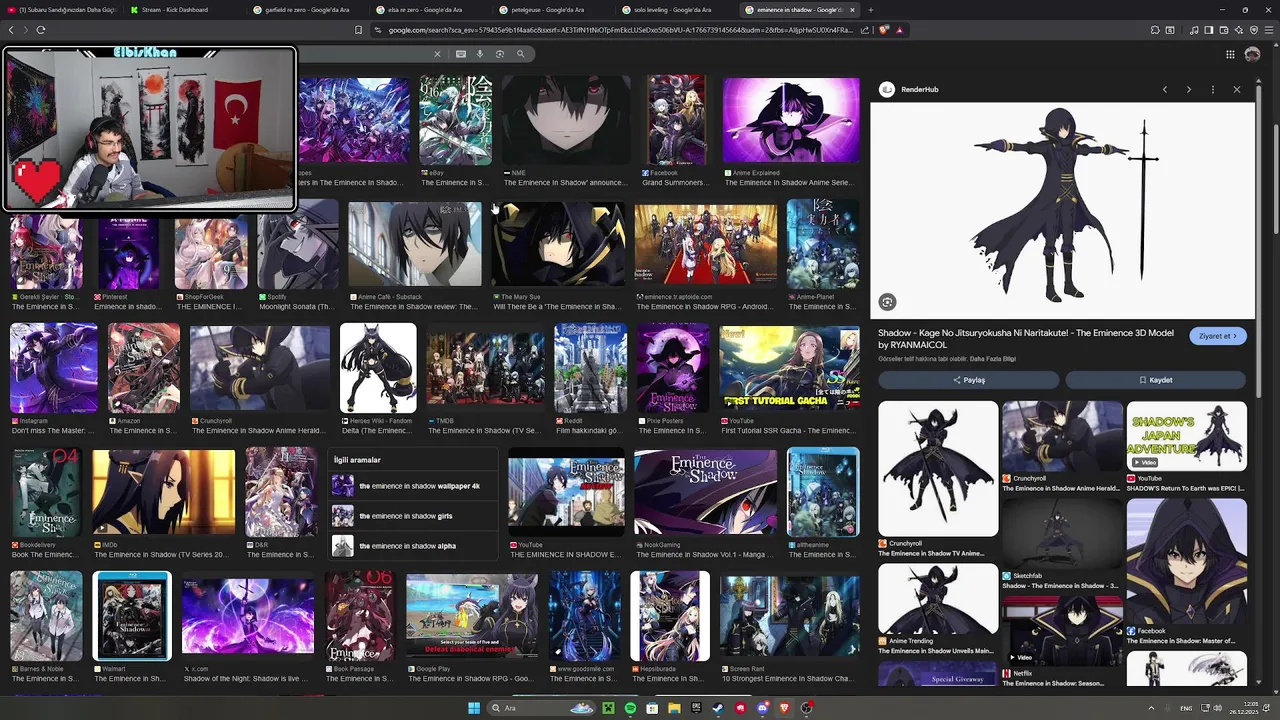The width and height of the screenshot is (1280, 720).
Task: Open the Sketchfab related image in side panel
Action: [1062, 533]
